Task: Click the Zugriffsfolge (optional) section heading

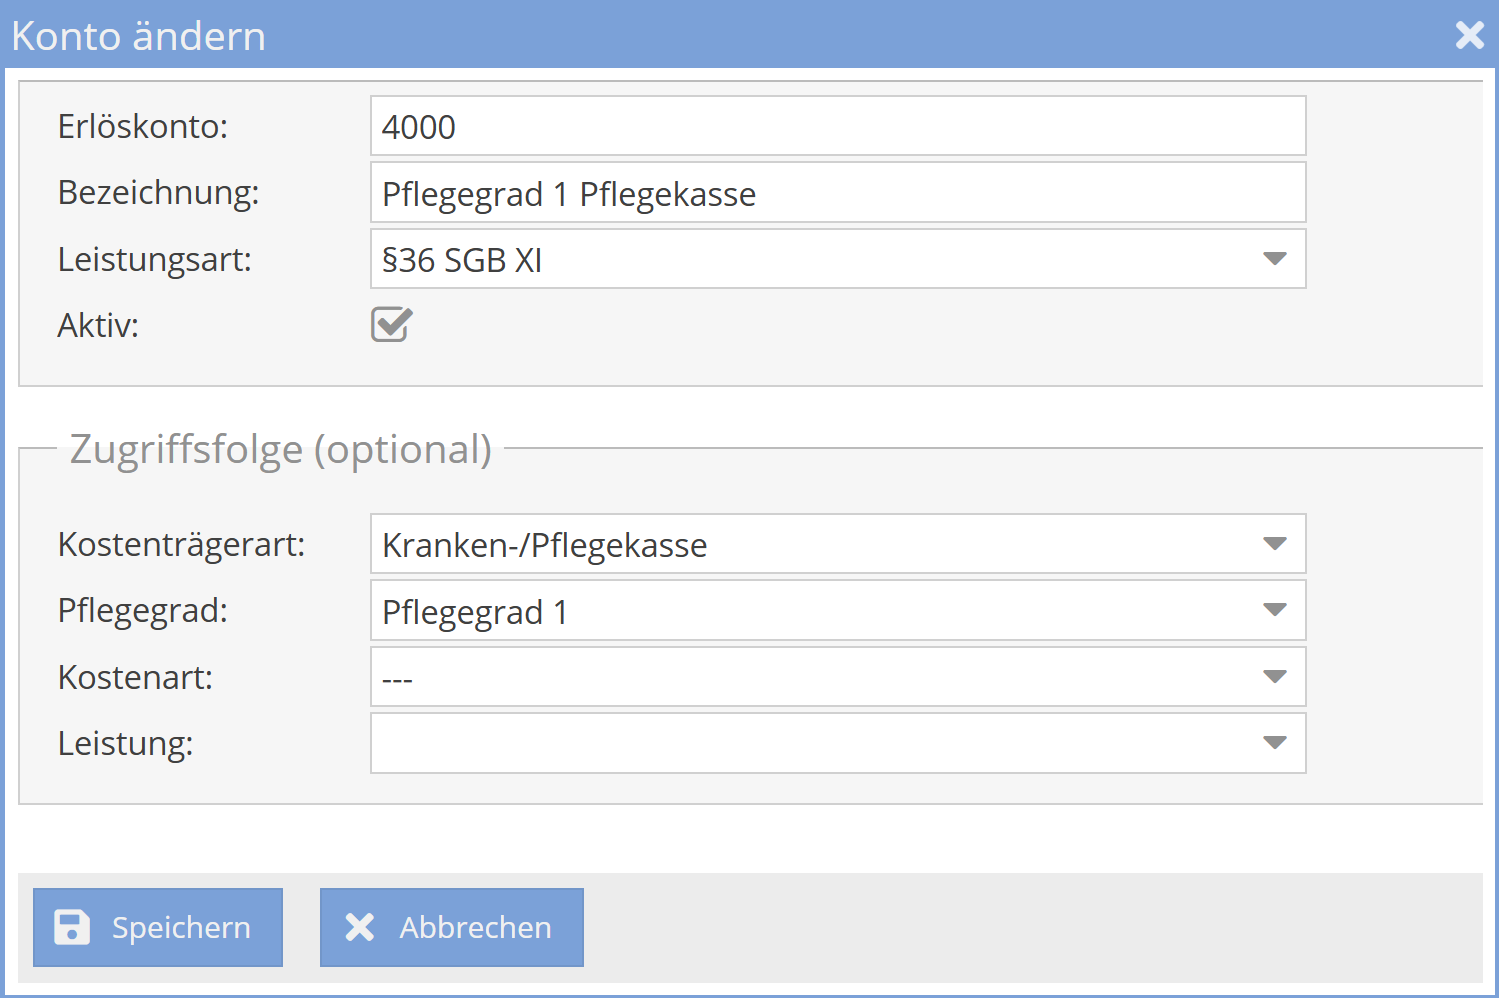Action: point(280,449)
